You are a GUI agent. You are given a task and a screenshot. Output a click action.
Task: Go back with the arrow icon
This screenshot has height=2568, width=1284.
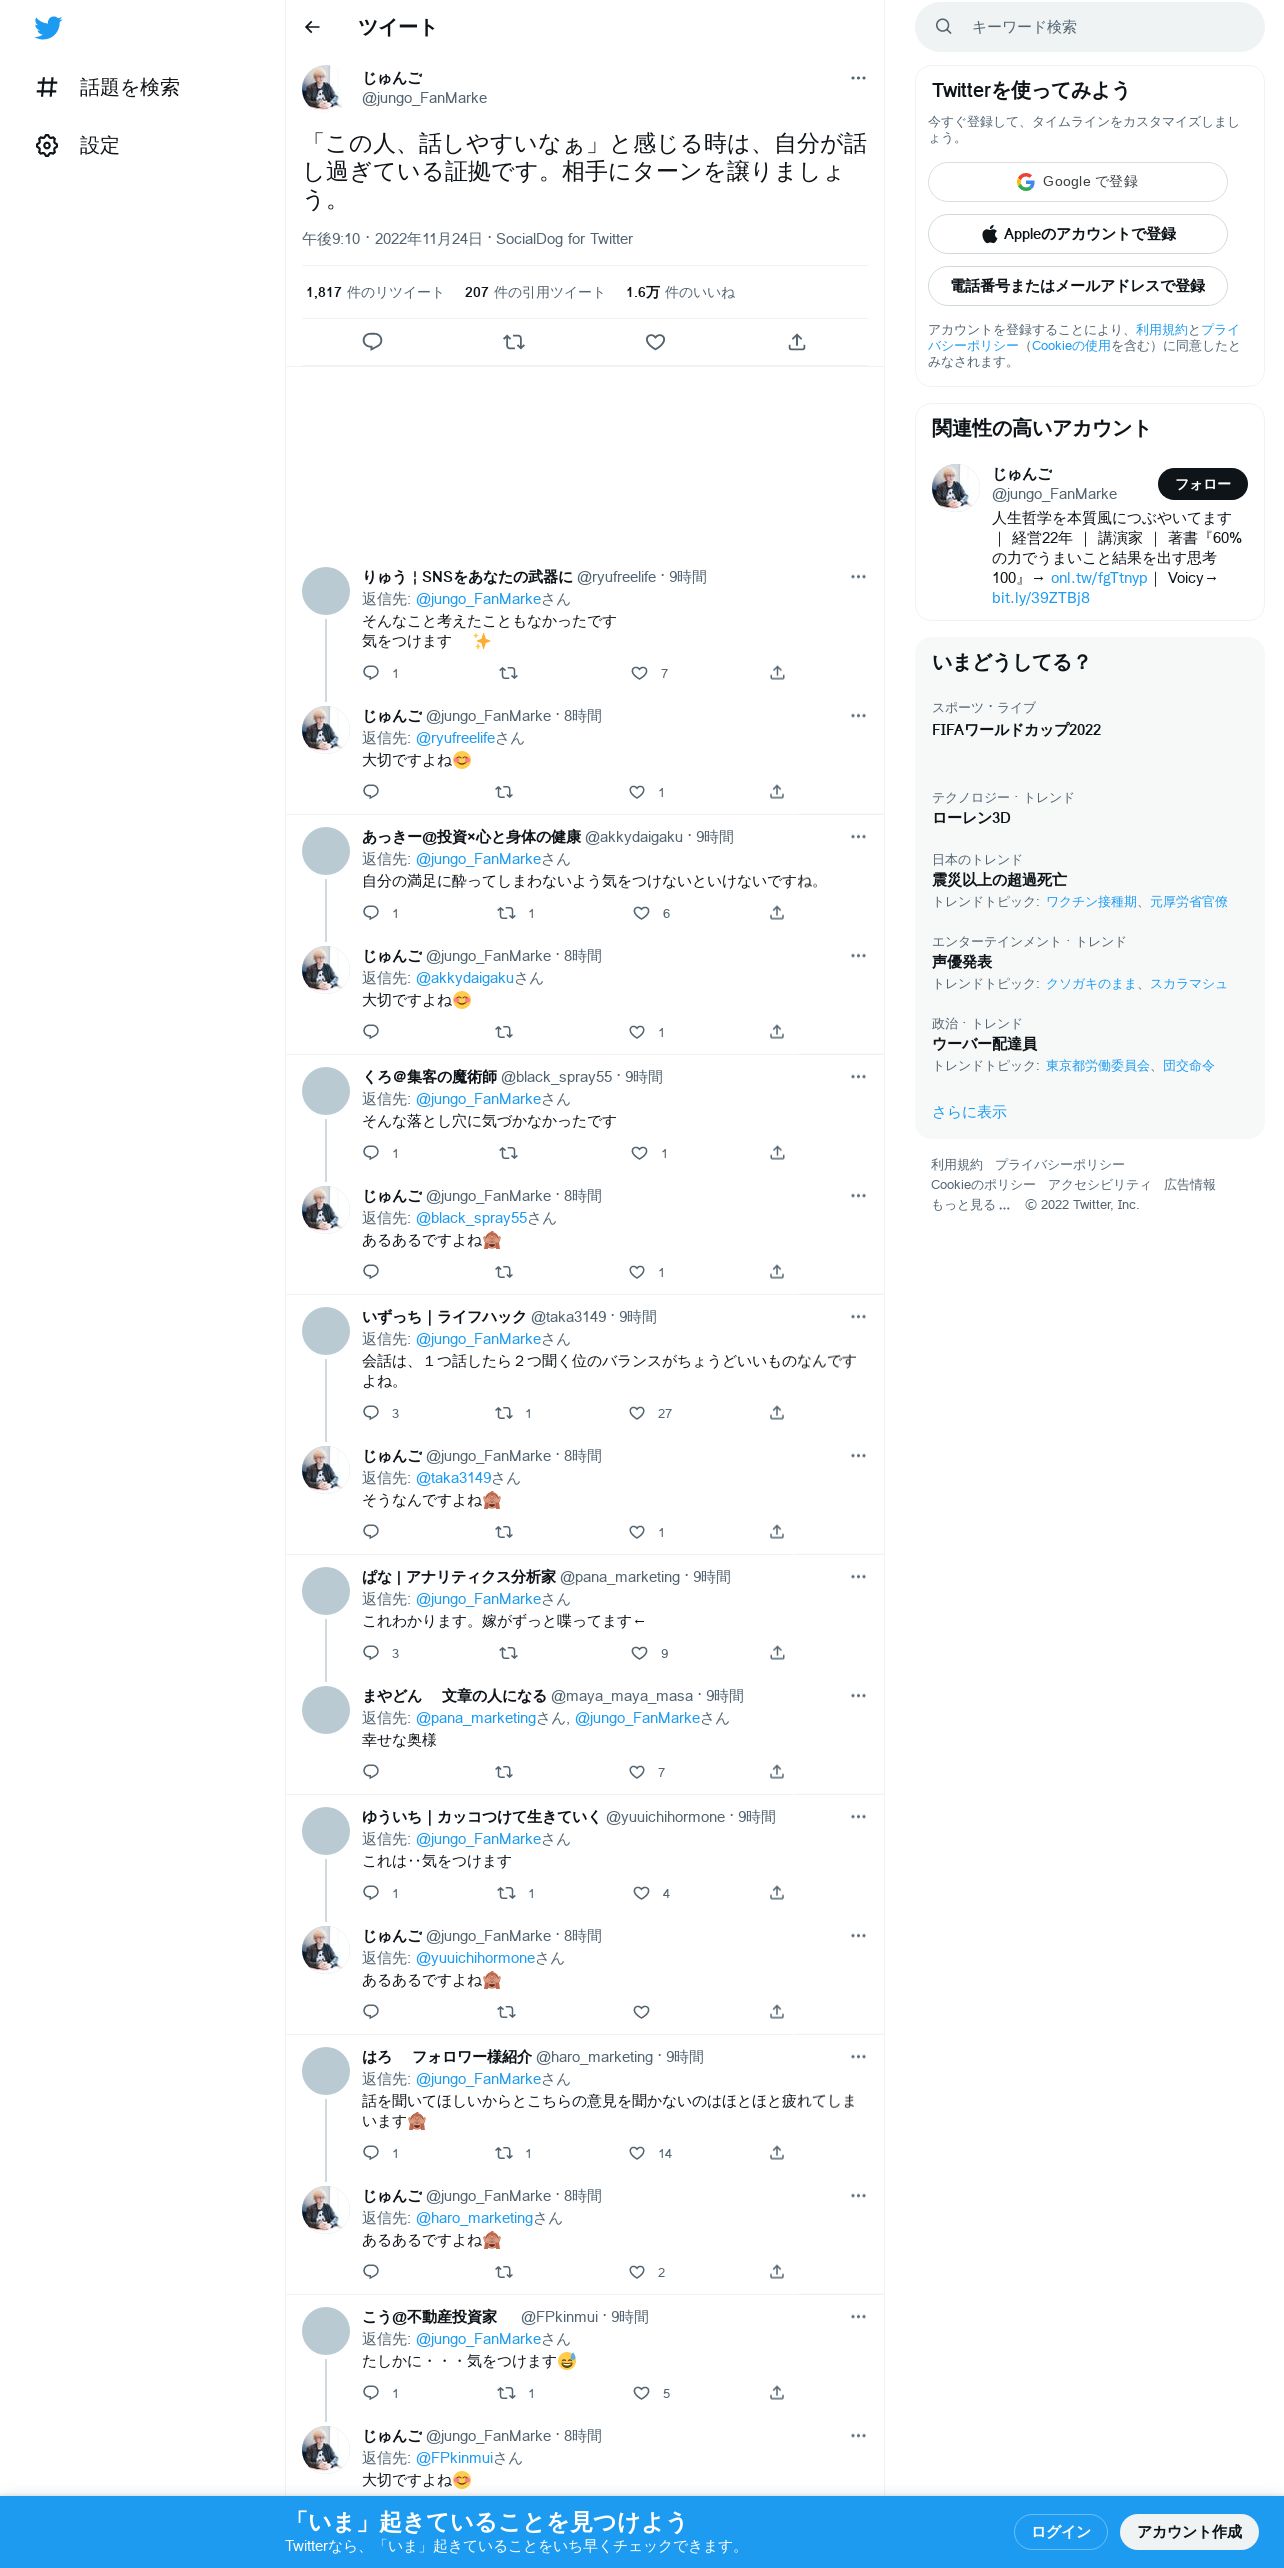click(312, 27)
